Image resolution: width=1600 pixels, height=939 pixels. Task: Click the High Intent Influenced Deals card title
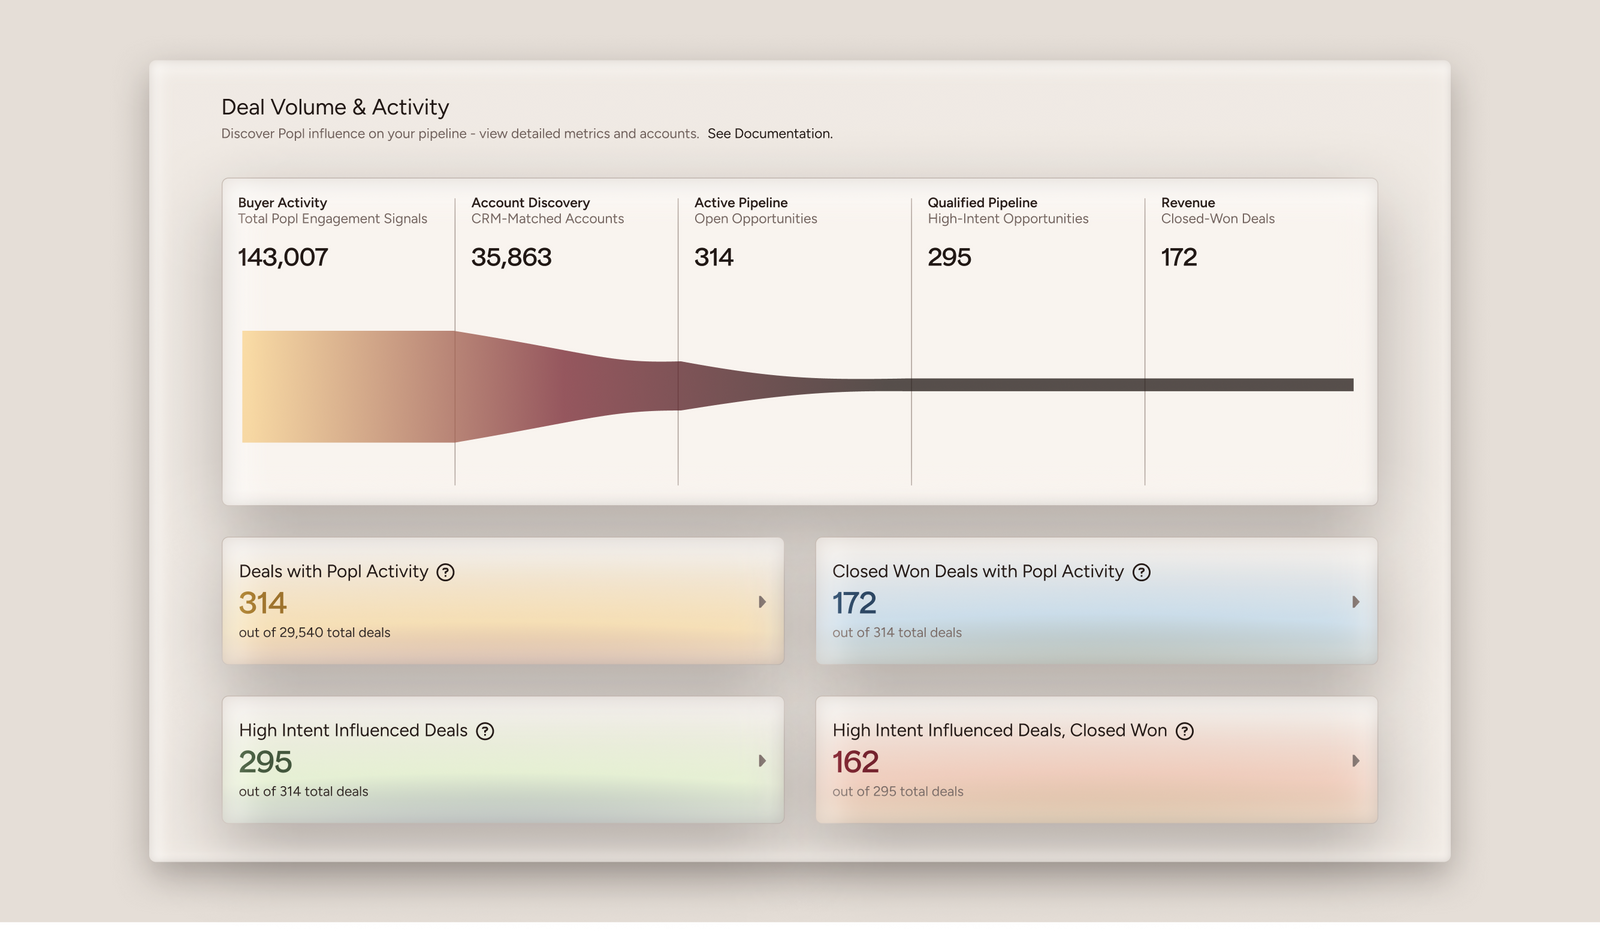[353, 731]
